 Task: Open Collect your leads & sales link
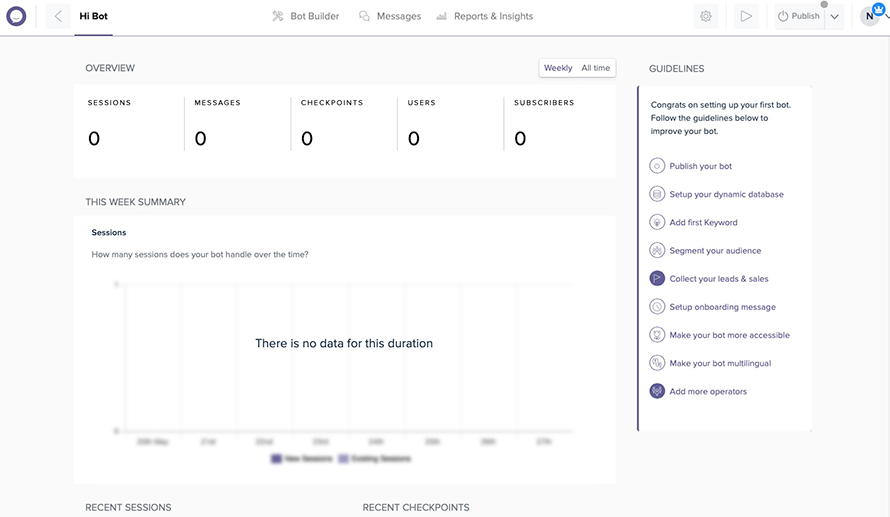coord(719,279)
